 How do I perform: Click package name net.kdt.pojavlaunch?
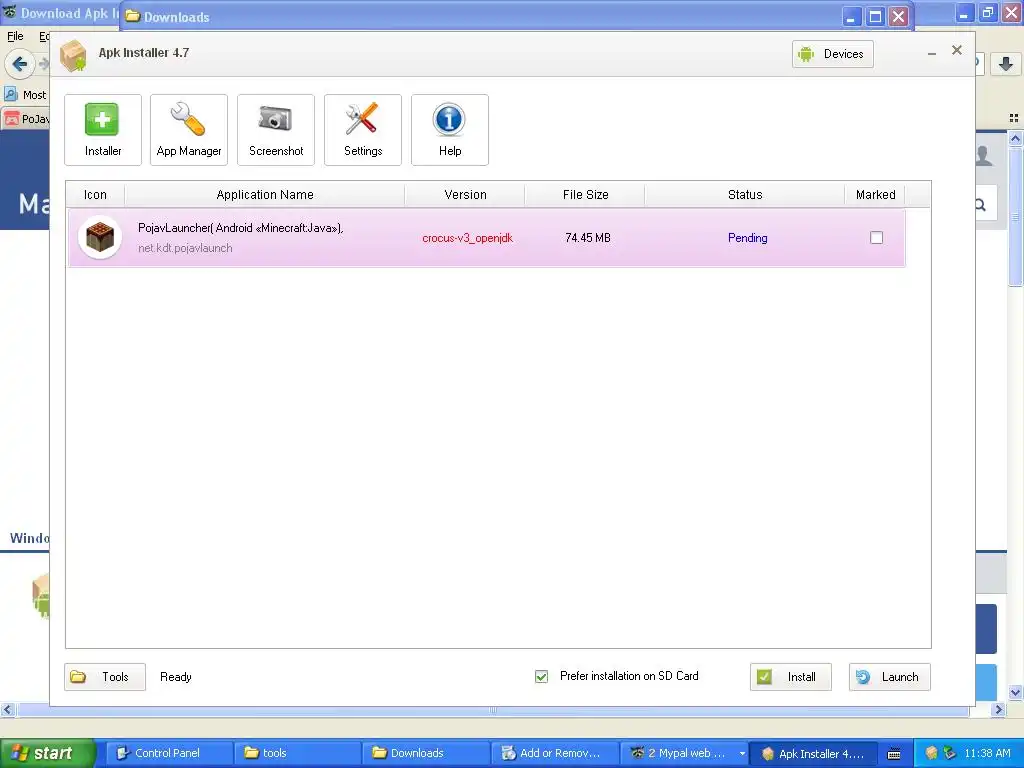[185, 248]
